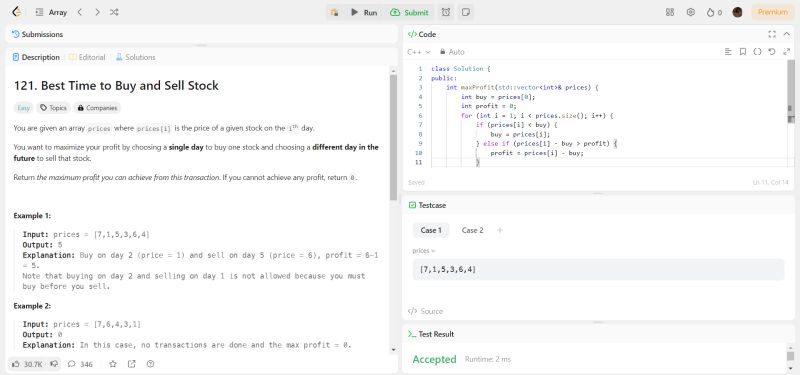Switch to the Solutions tab
This screenshot has width=800, height=375.
coord(135,57)
